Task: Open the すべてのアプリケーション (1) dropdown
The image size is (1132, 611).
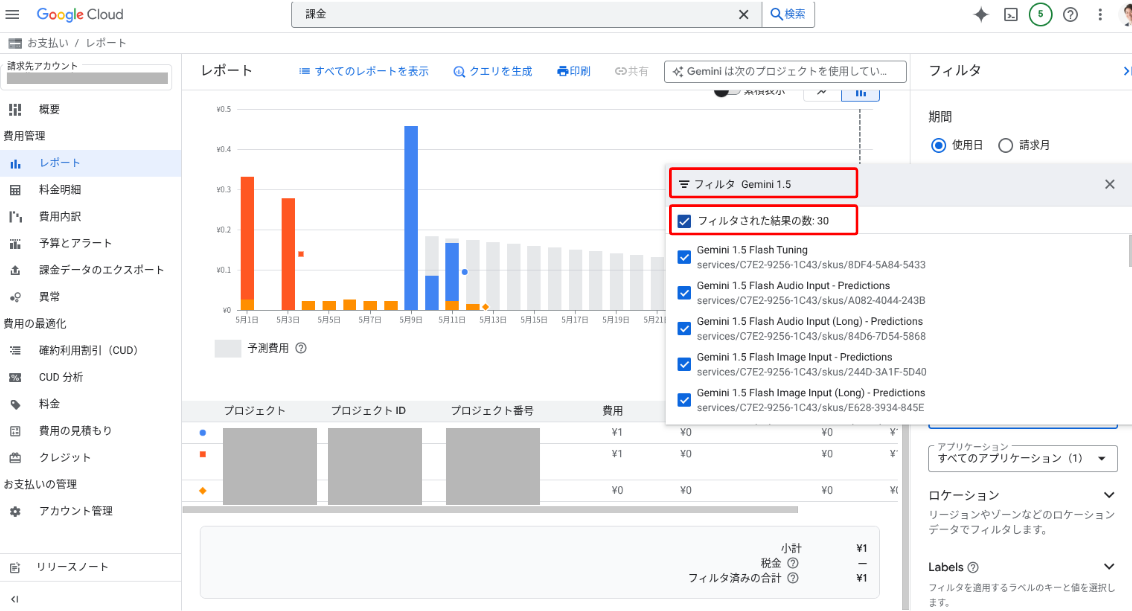Action: pyautogui.click(x=1022, y=458)
